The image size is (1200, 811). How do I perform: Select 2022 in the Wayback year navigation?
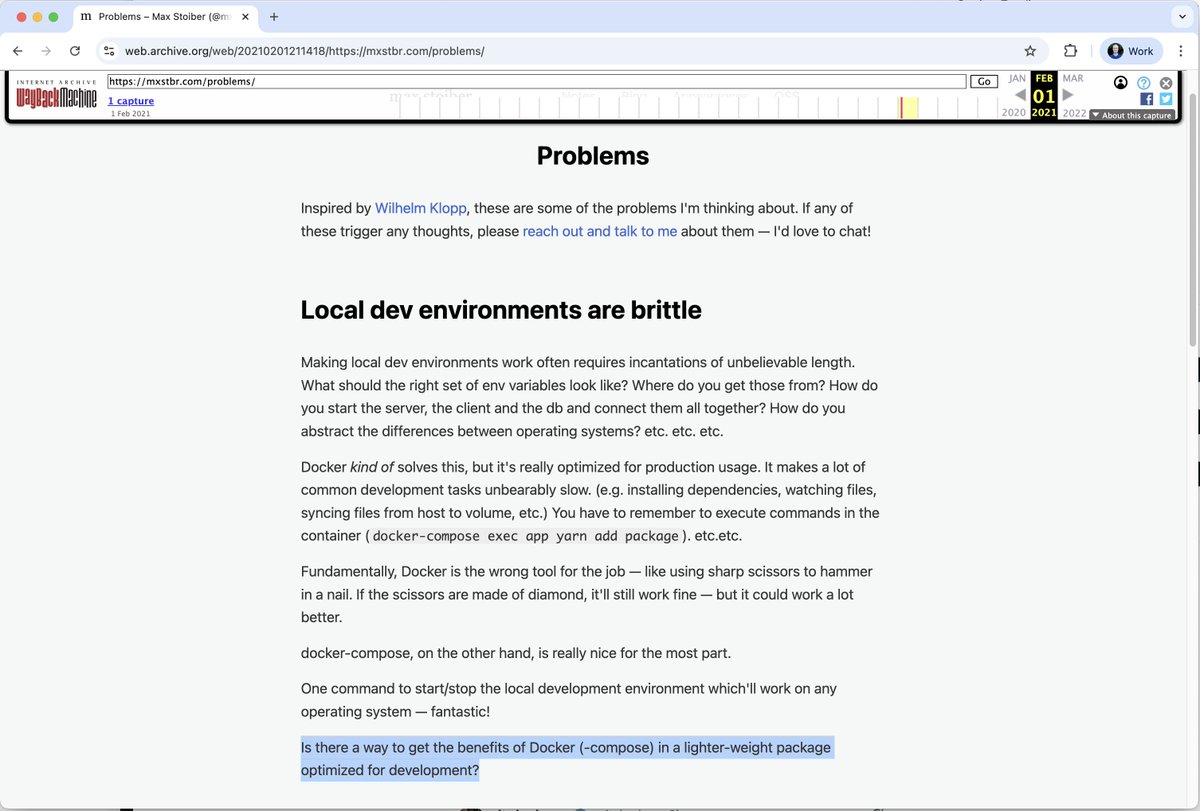pos(1074,113)
